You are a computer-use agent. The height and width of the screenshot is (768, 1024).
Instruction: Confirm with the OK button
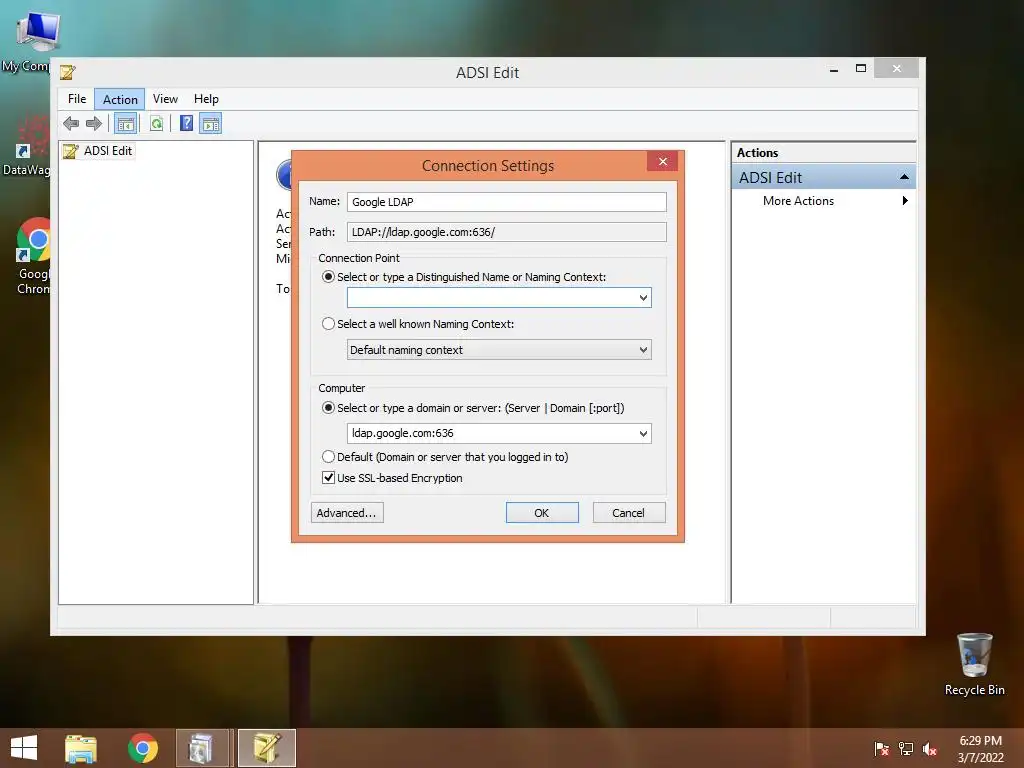pos(542,513)
